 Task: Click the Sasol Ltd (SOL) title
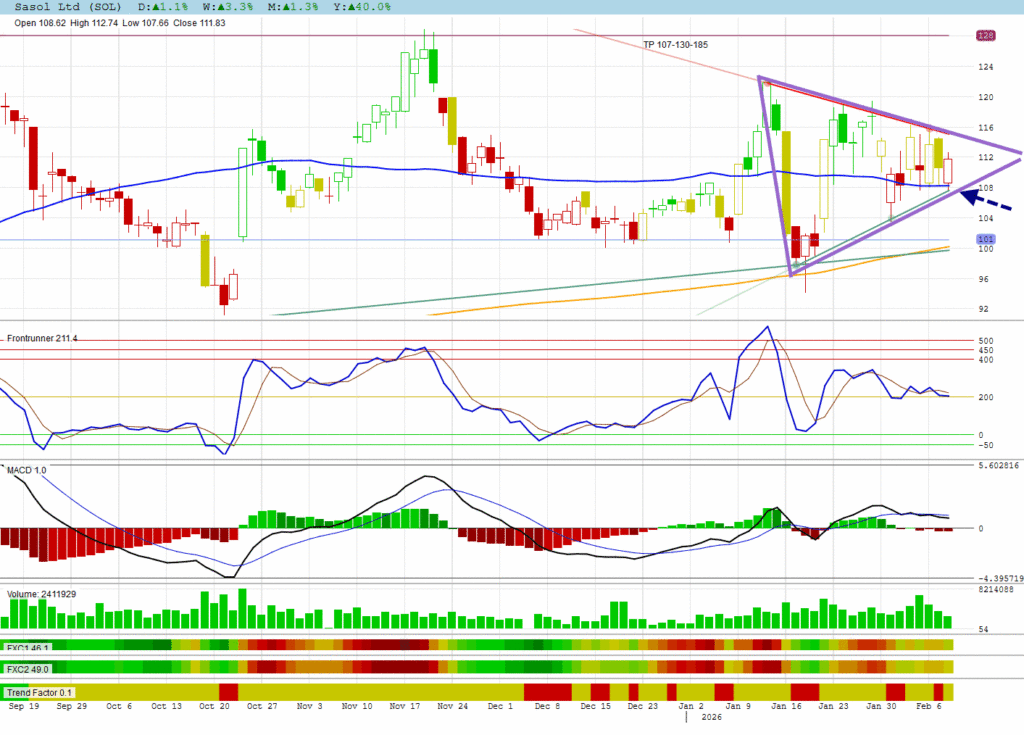62,7
